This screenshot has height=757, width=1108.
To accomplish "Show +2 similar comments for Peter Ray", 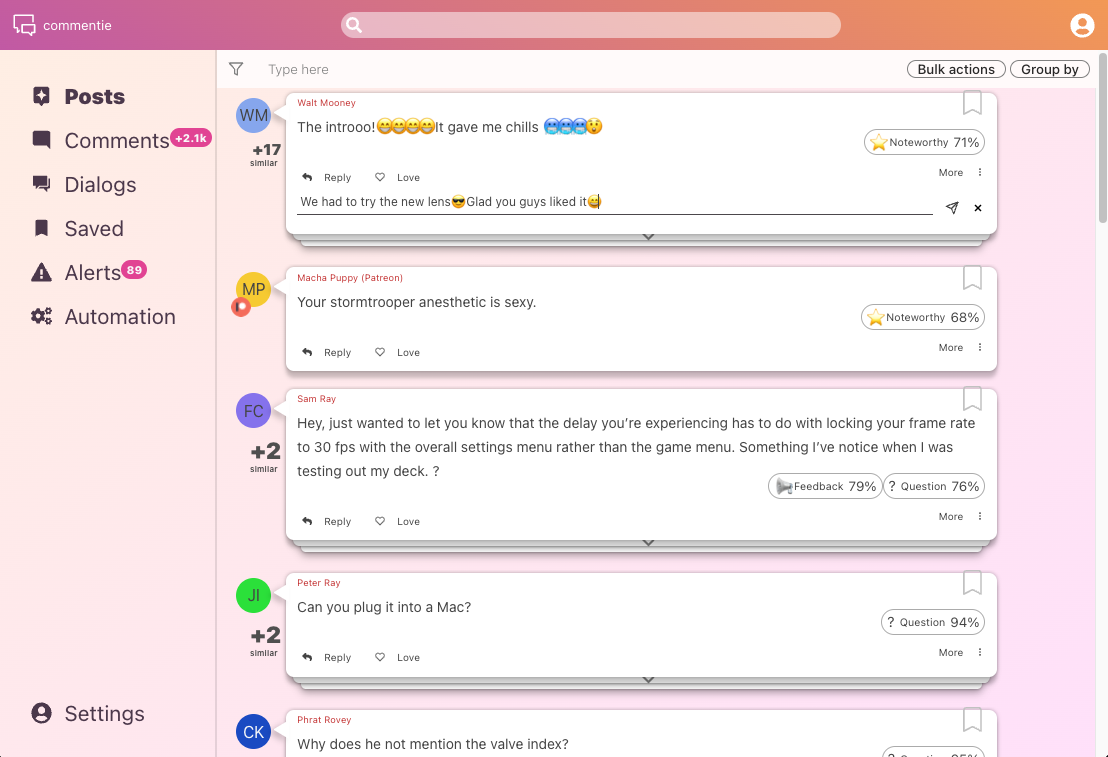I will coord(265,640).
